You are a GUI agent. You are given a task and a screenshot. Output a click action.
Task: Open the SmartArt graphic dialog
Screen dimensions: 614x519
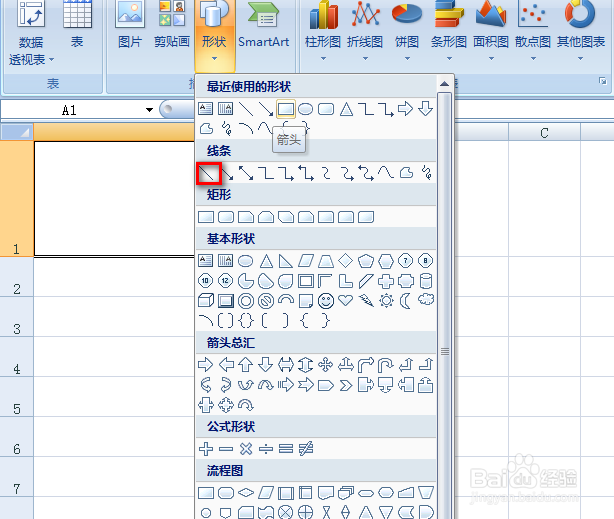pos(264,24)
